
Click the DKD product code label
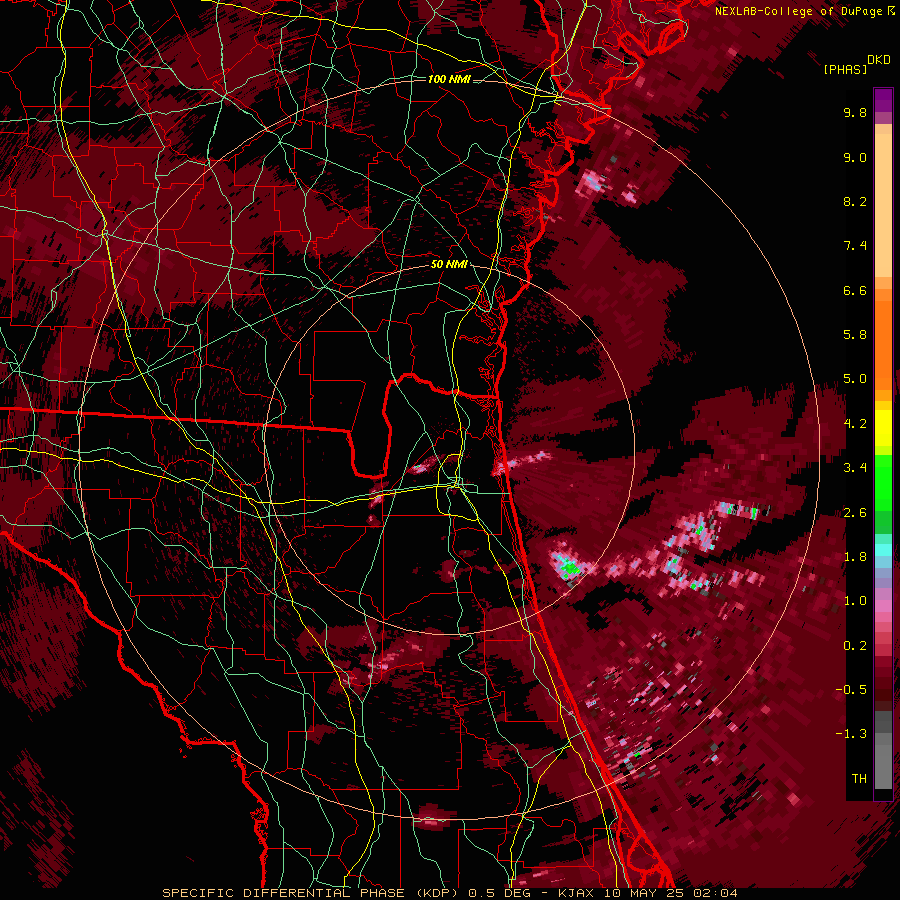(879, 60)
